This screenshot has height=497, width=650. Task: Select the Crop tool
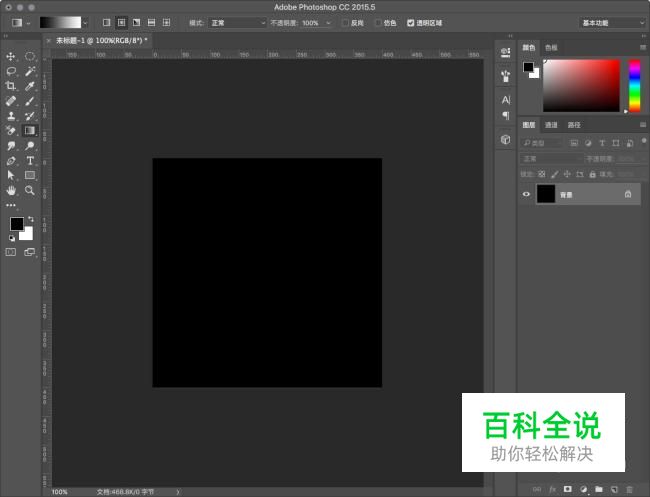(x=11, y=87)
